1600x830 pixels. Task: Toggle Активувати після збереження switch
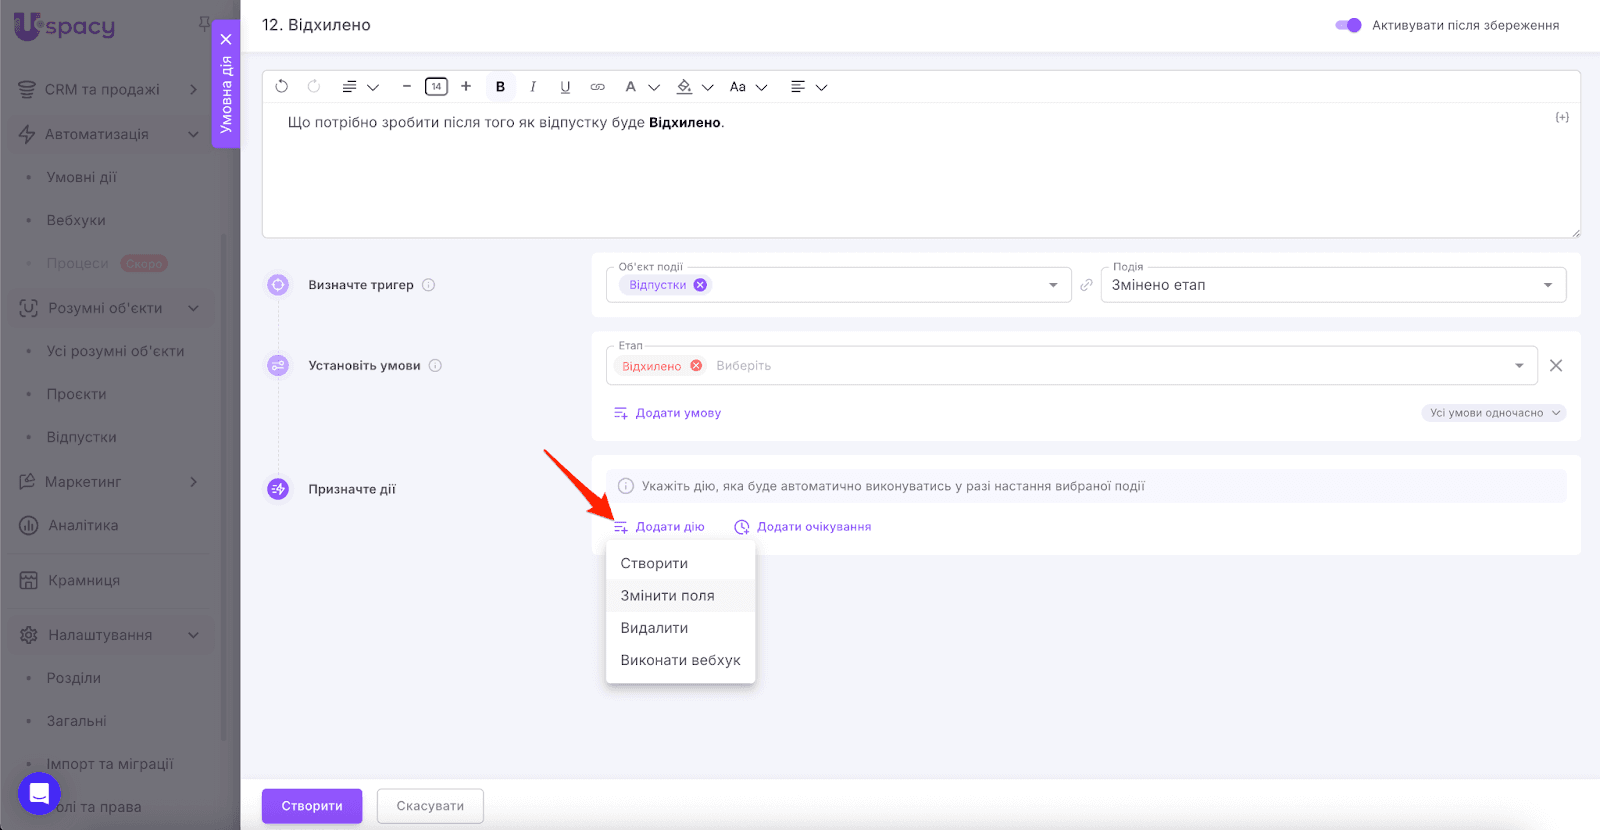pyautogui.click(x=1348, y=25)
